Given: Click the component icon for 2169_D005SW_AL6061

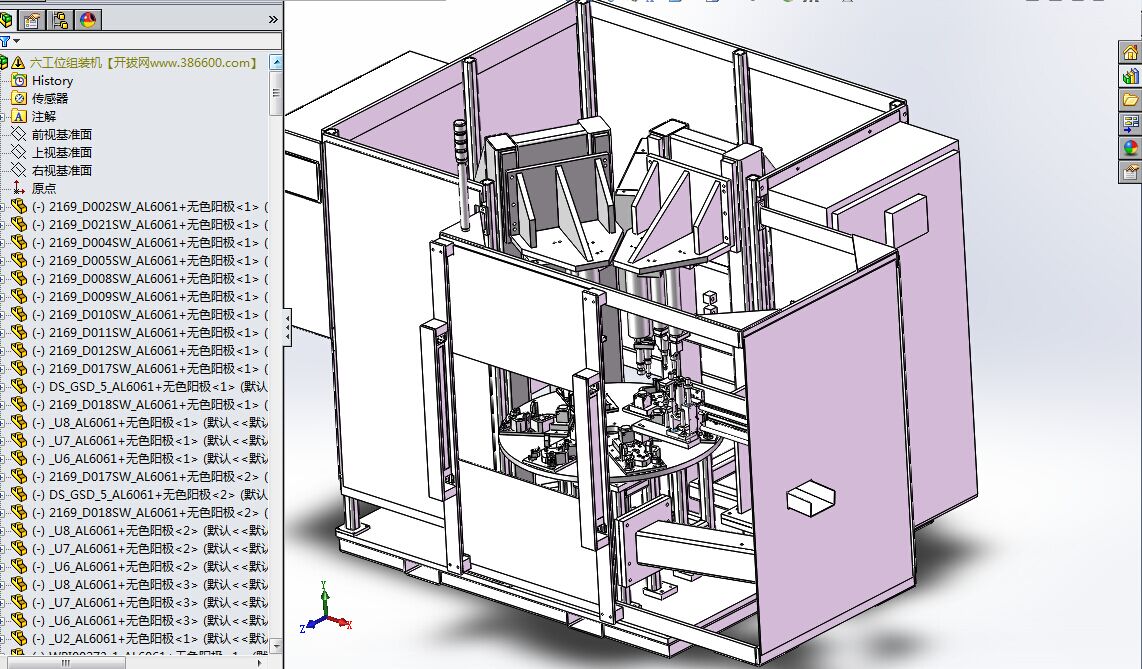Looking at the screenshot, I should point(19,261).
